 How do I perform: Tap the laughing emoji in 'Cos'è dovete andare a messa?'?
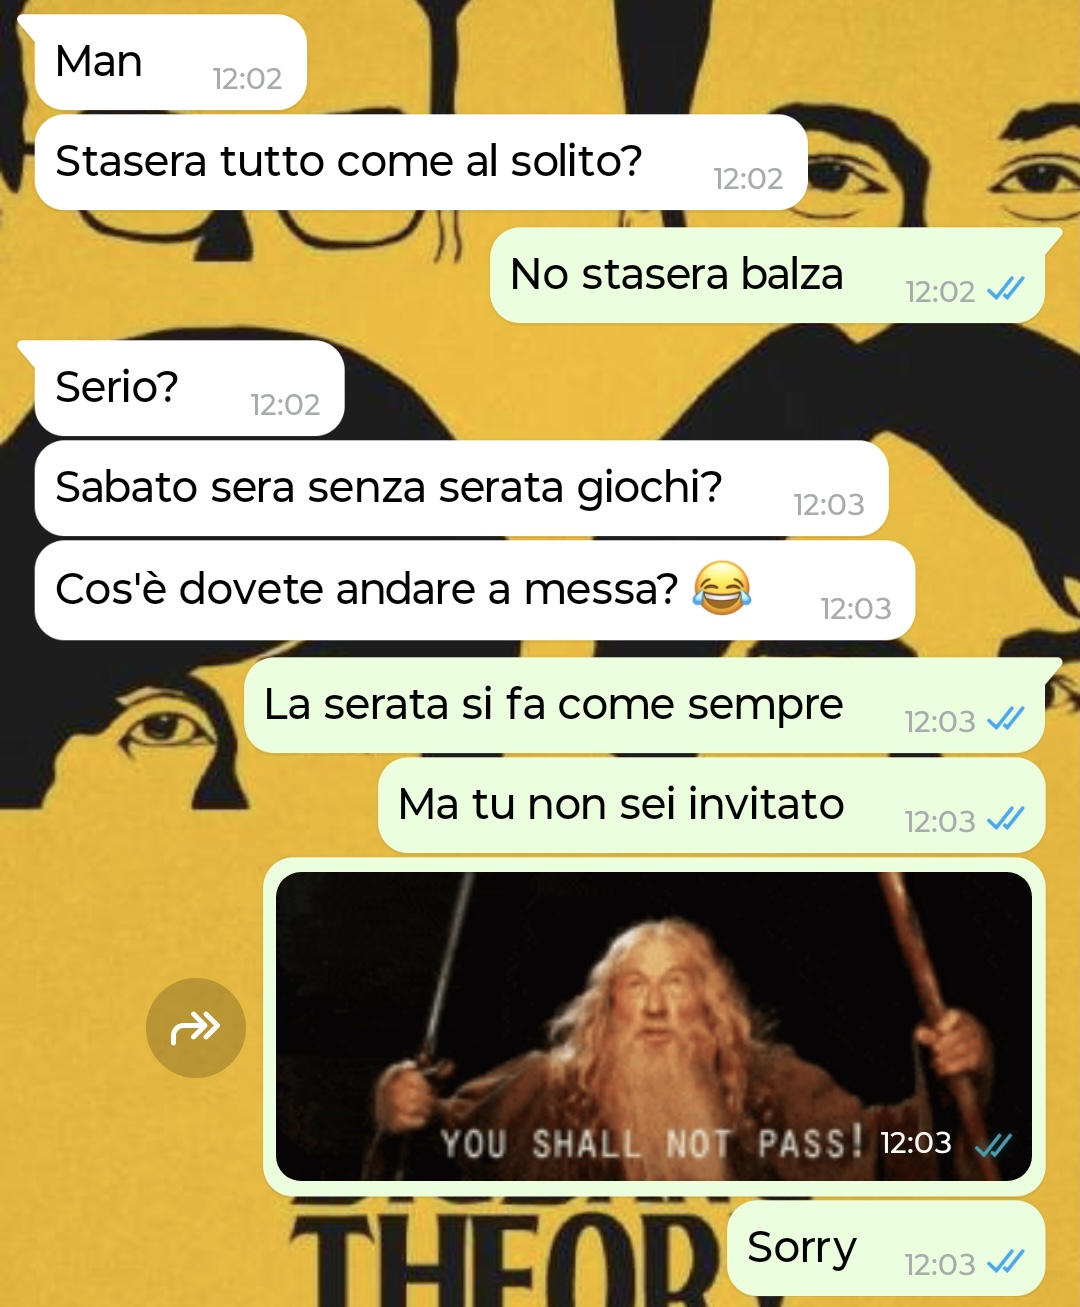click(722, 587)
